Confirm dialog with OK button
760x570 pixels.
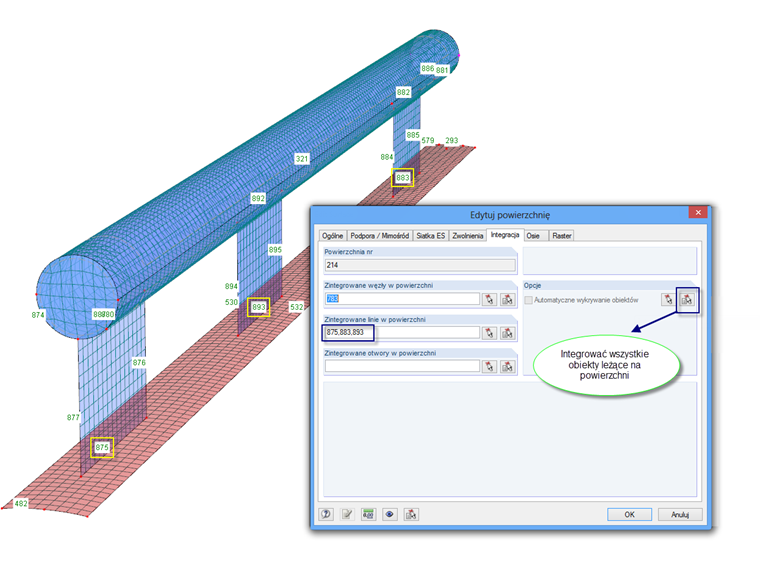[x=629, y=514]
